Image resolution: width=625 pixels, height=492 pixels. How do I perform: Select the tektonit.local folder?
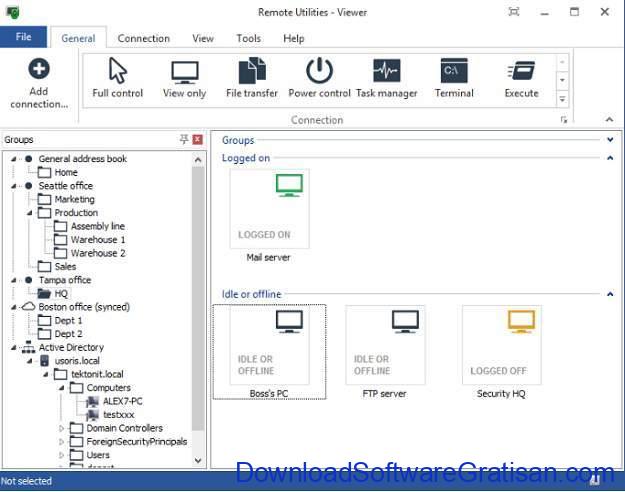click(x=89, y=374)
